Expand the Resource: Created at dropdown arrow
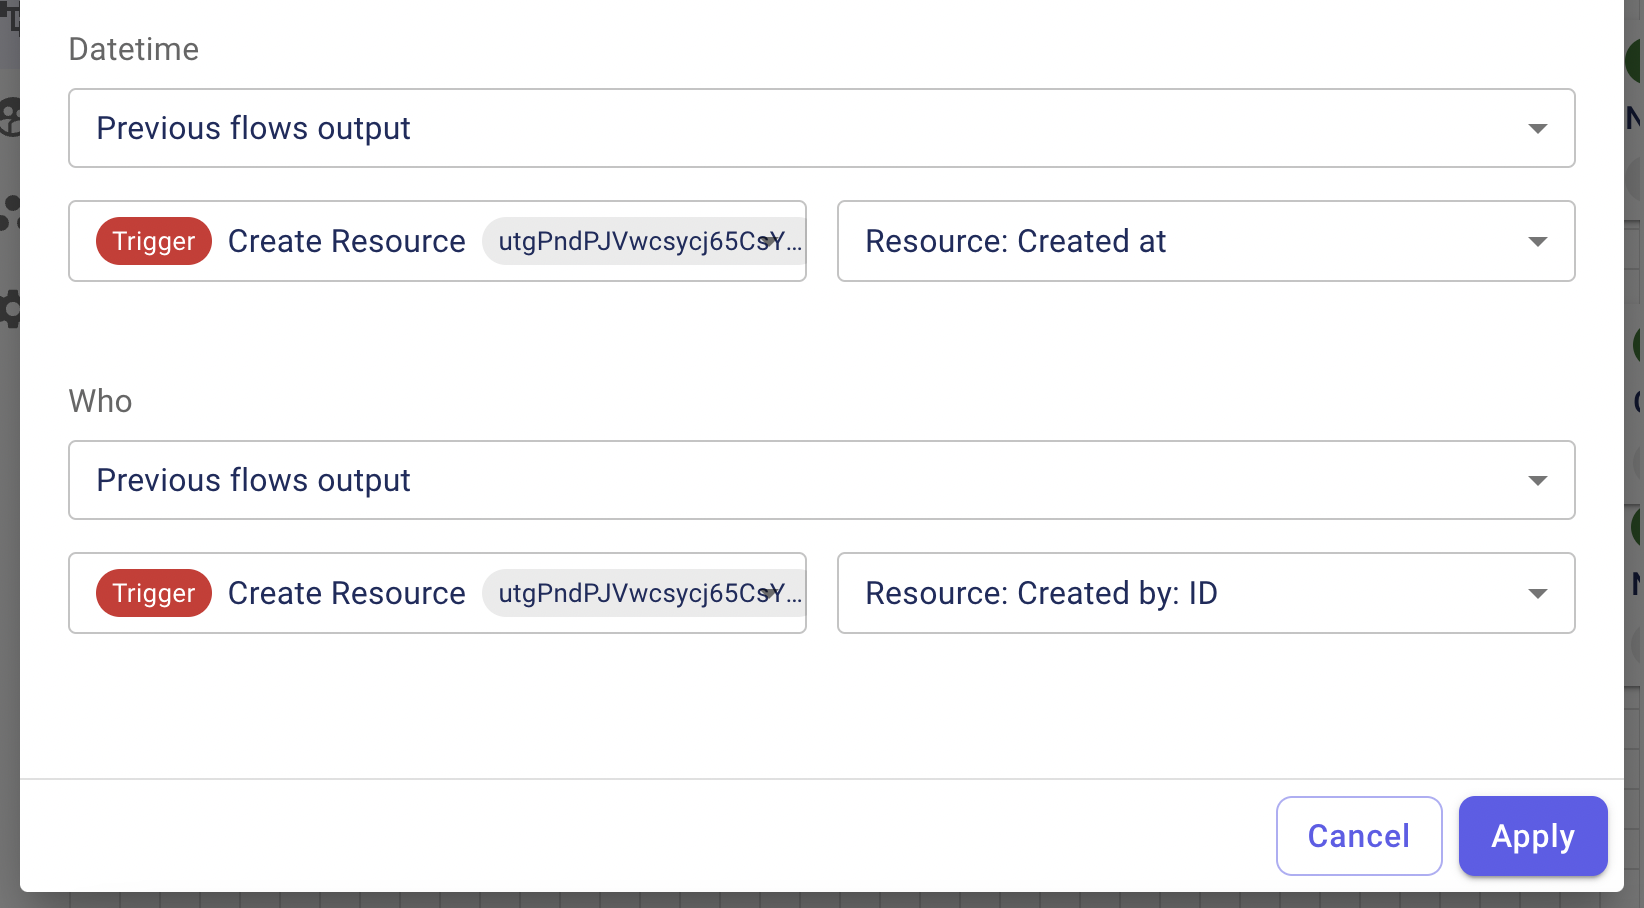The image size is (1644, 908). [x=1538, y=242]
